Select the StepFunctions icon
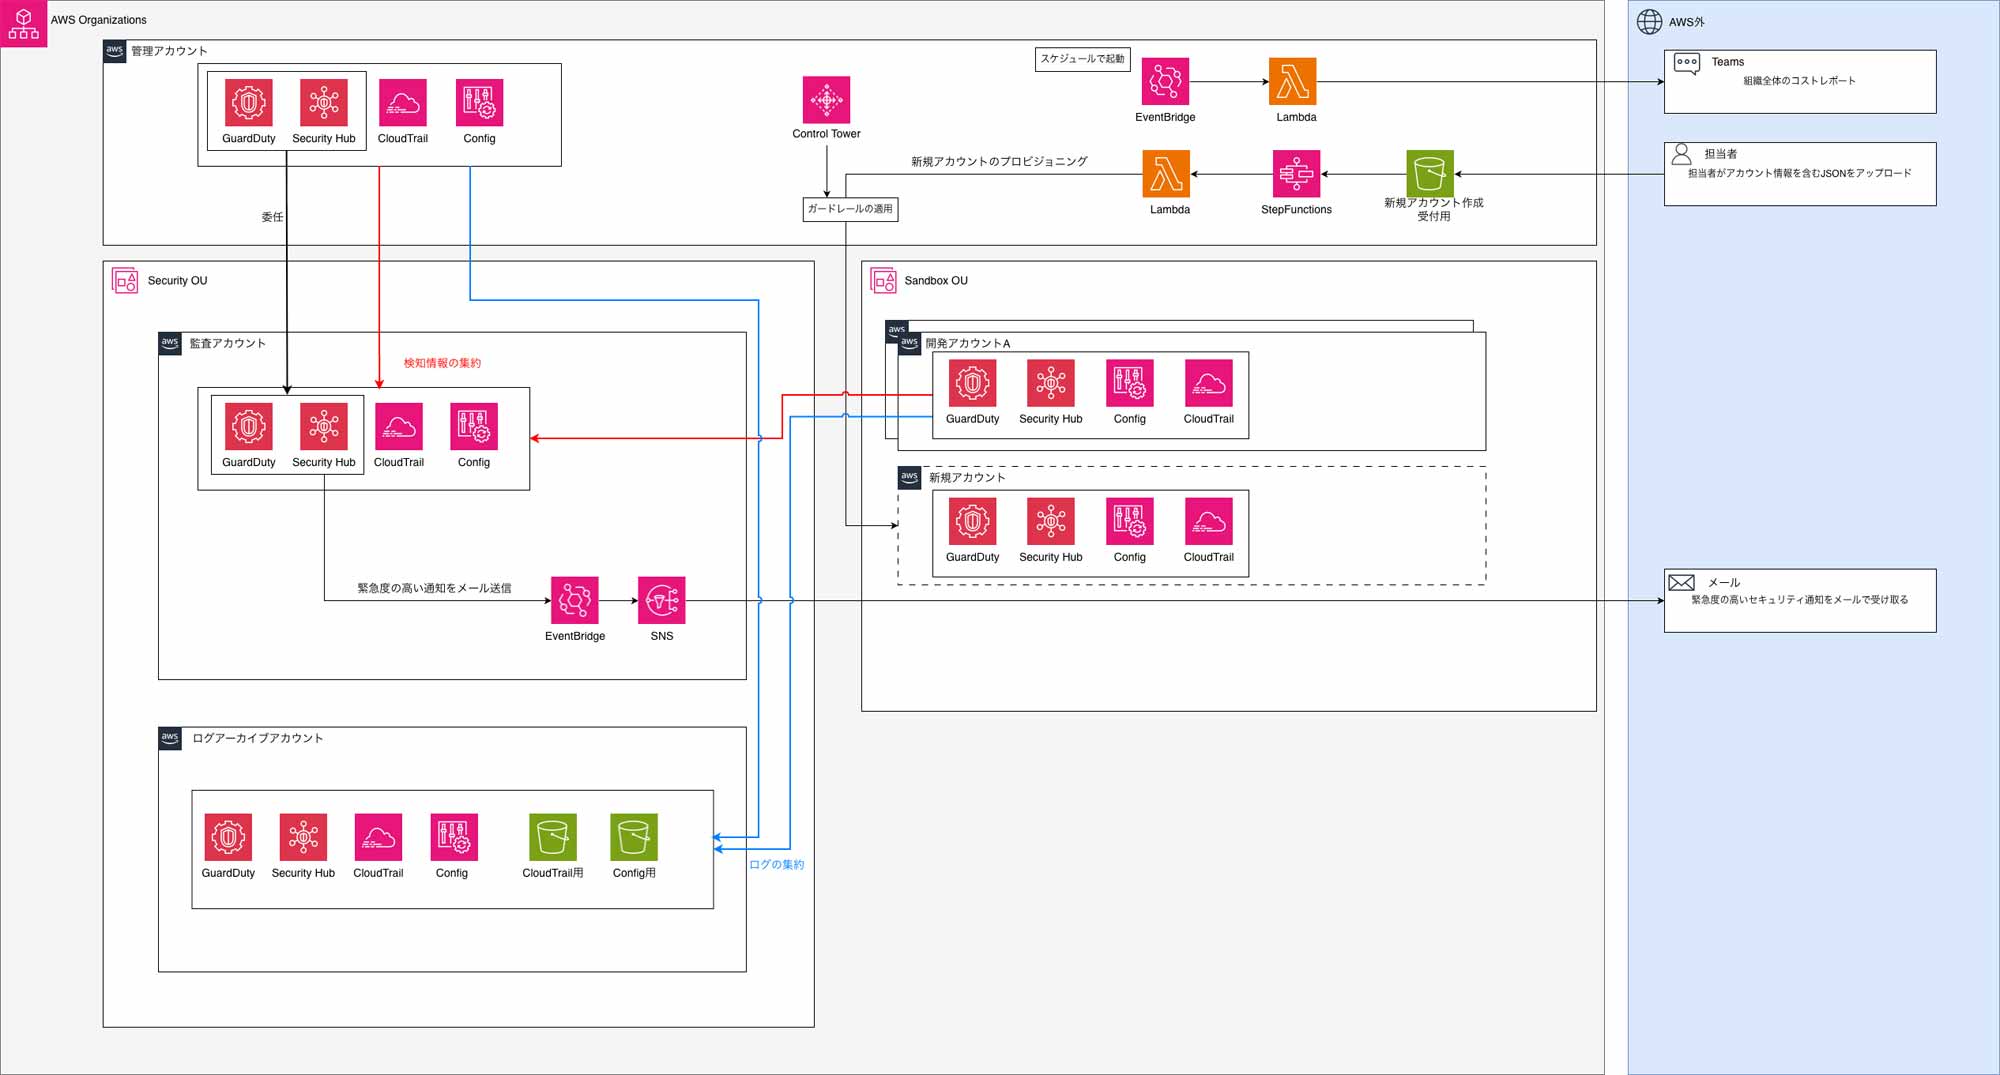Viewport: 2000px width, 1075px height. [1296, 174]
